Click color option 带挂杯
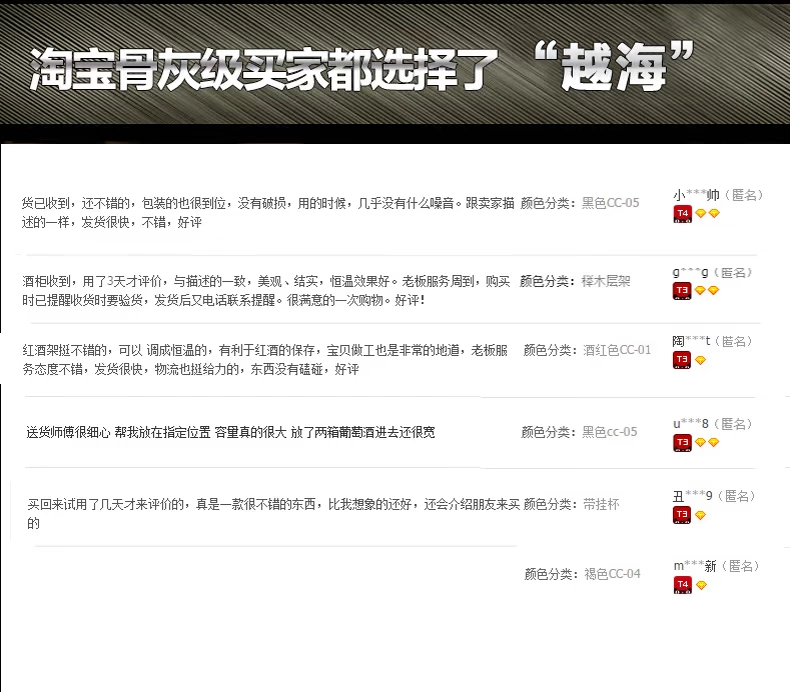790x692 pixels. click(601, 505)
